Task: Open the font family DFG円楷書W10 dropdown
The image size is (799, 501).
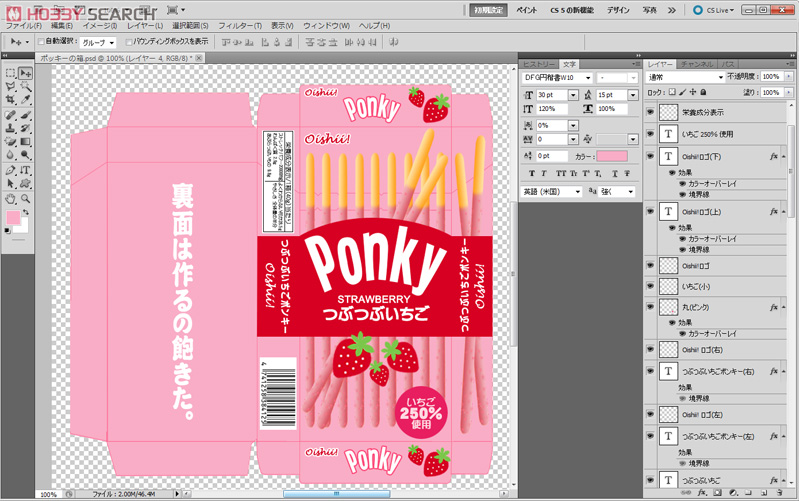Action: pos(588,78)
